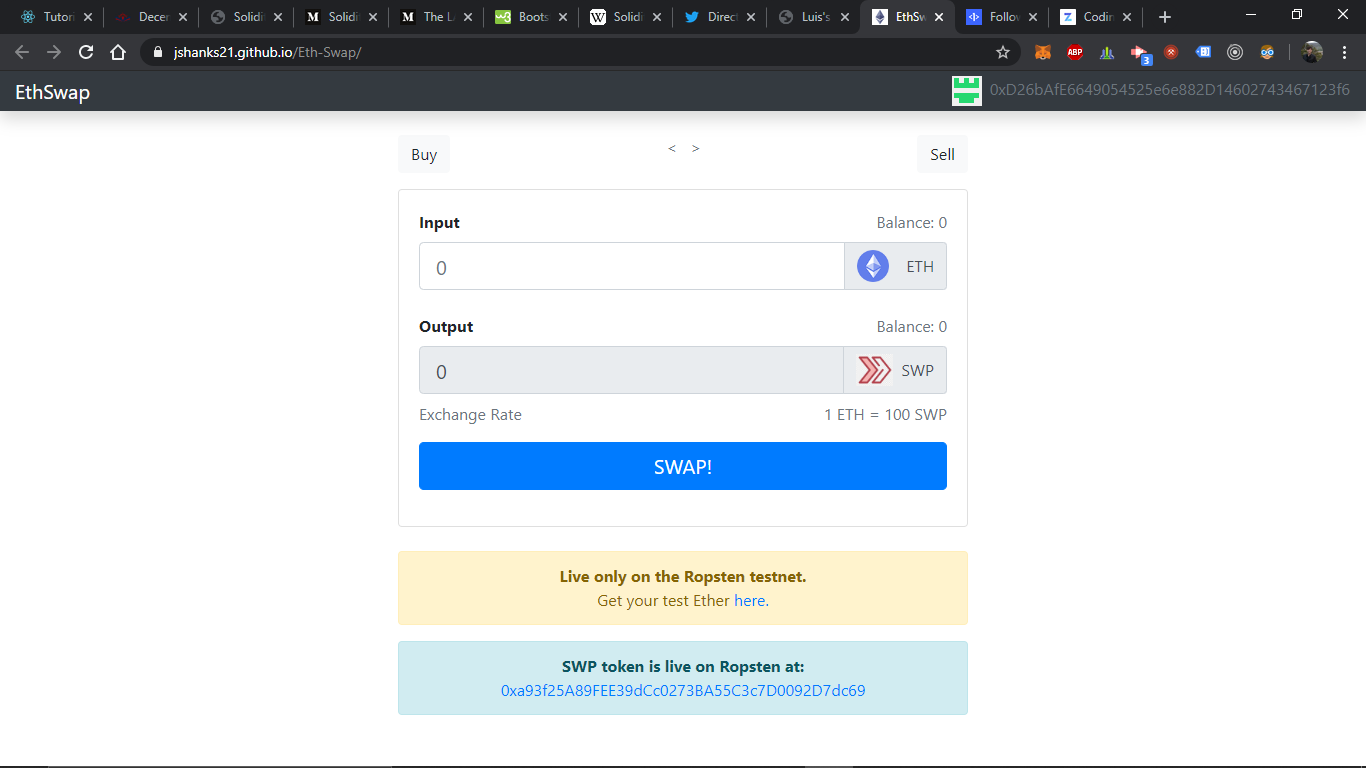The height and width of the screenshot is (768, 1366).
Task: Switch swap direction with the arrows
Action: [683, 147]
